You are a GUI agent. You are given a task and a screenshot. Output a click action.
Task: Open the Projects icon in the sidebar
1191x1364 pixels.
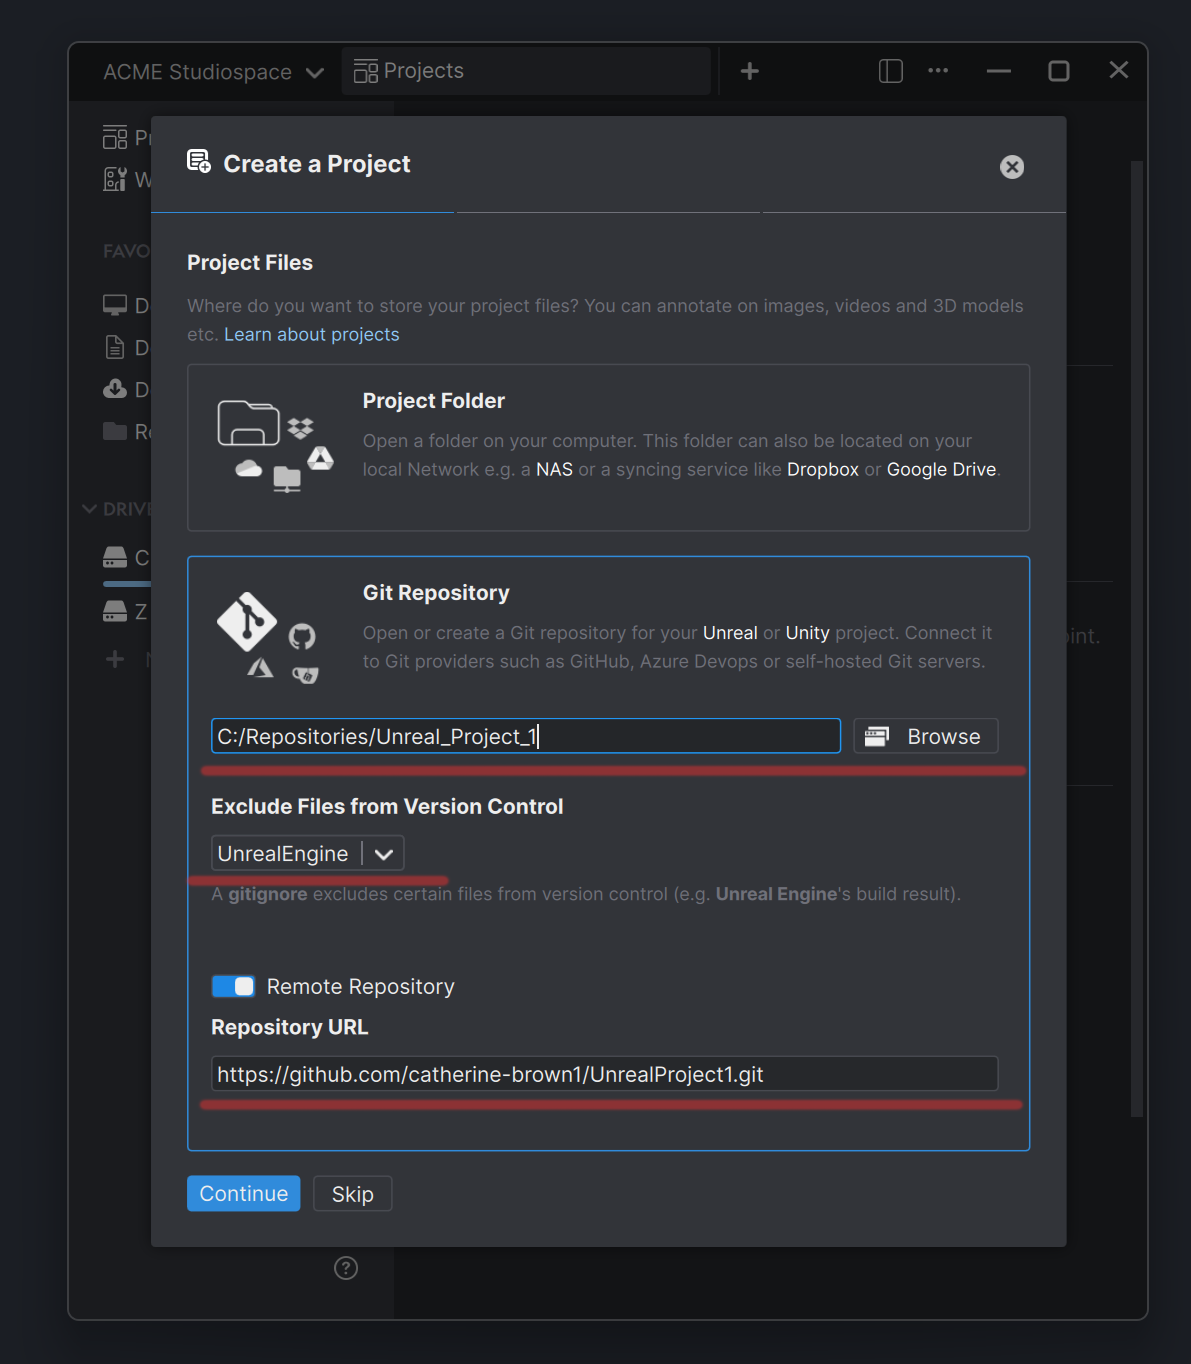(x=115, y=137)
